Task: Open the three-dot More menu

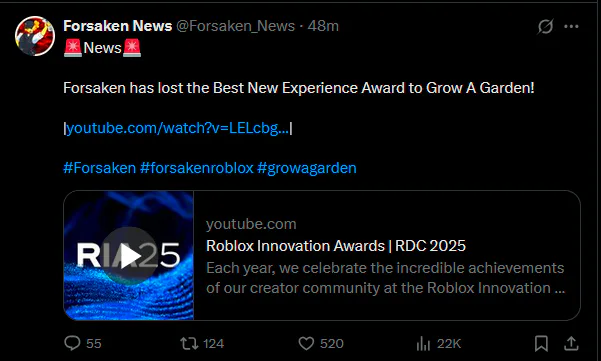Action: 571,26
